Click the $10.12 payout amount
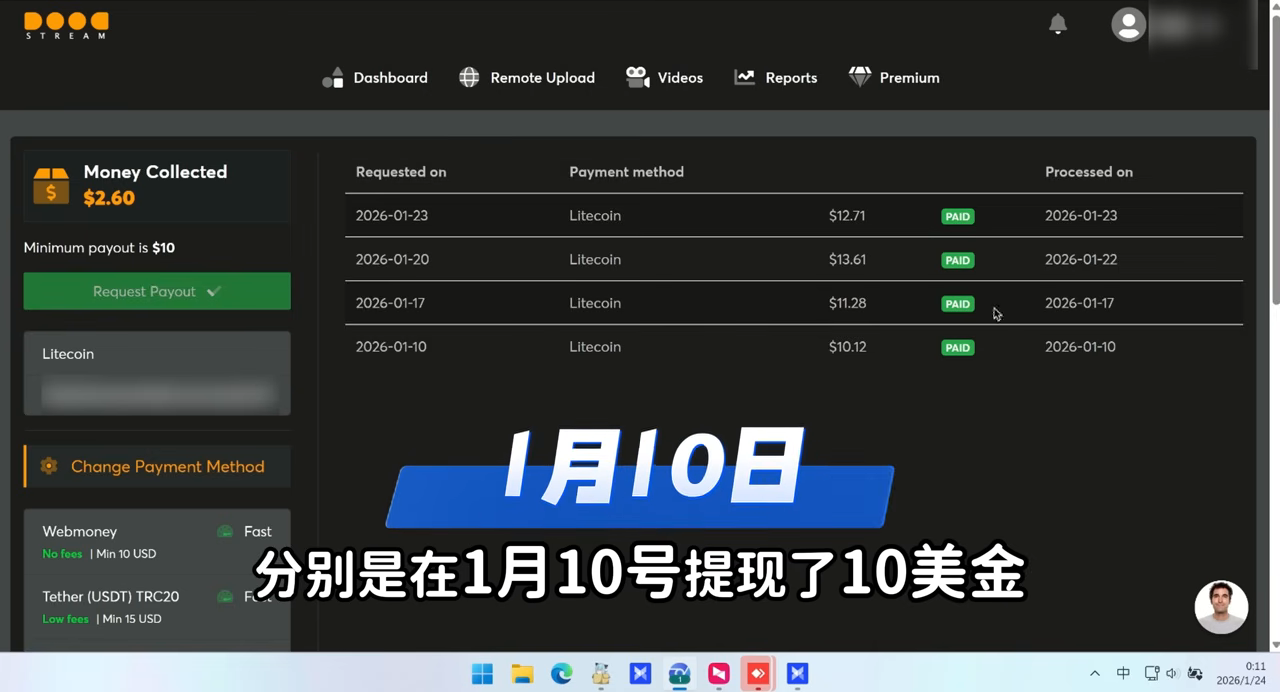1280x692 pixels. pyautogui.click(x=847, y=347)
